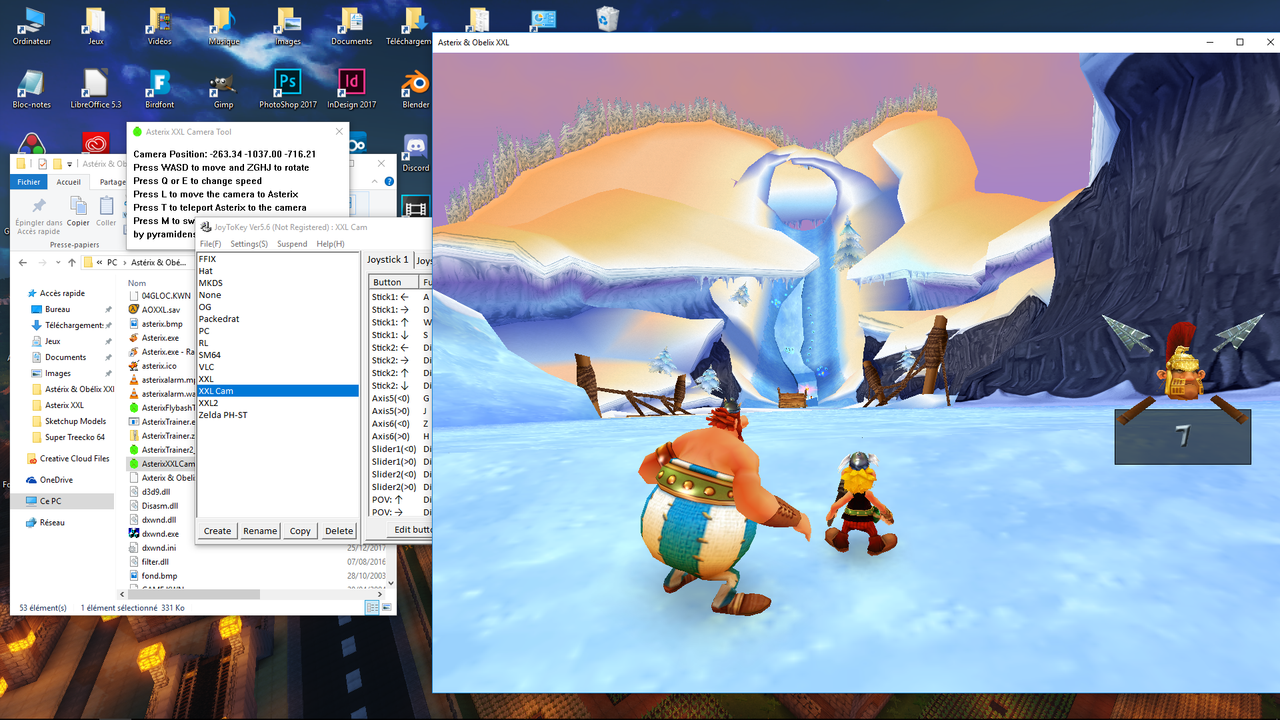Launch Birdfont from the desktop
The height and width of the screenshot is (720, 1280).
pos(159,90)
